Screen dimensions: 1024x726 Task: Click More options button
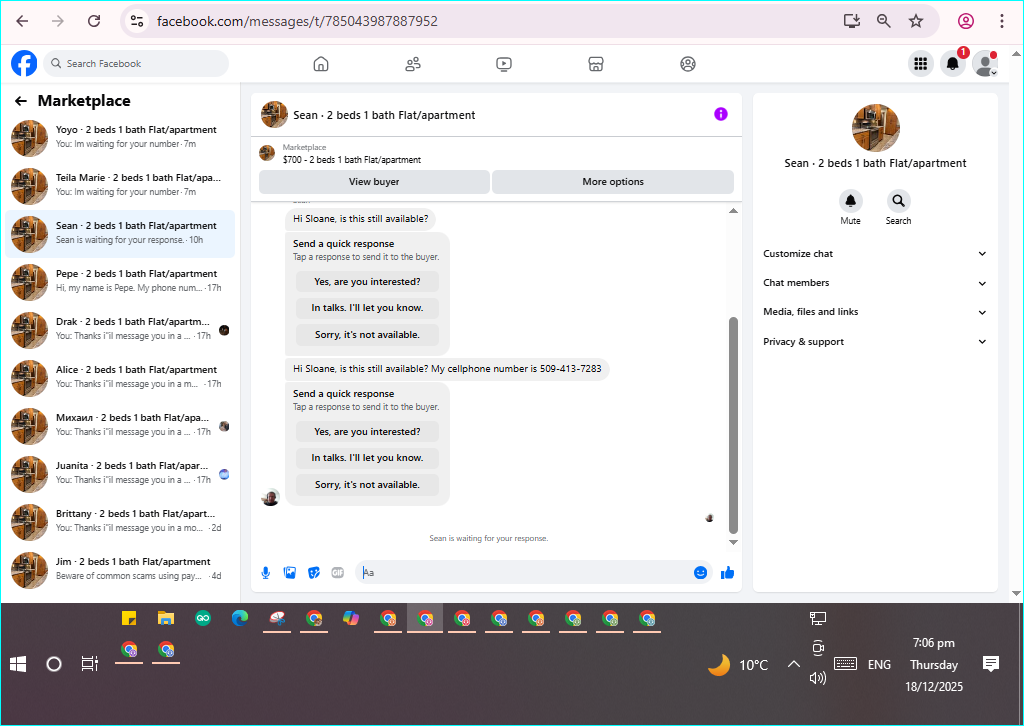click(613, 182)
